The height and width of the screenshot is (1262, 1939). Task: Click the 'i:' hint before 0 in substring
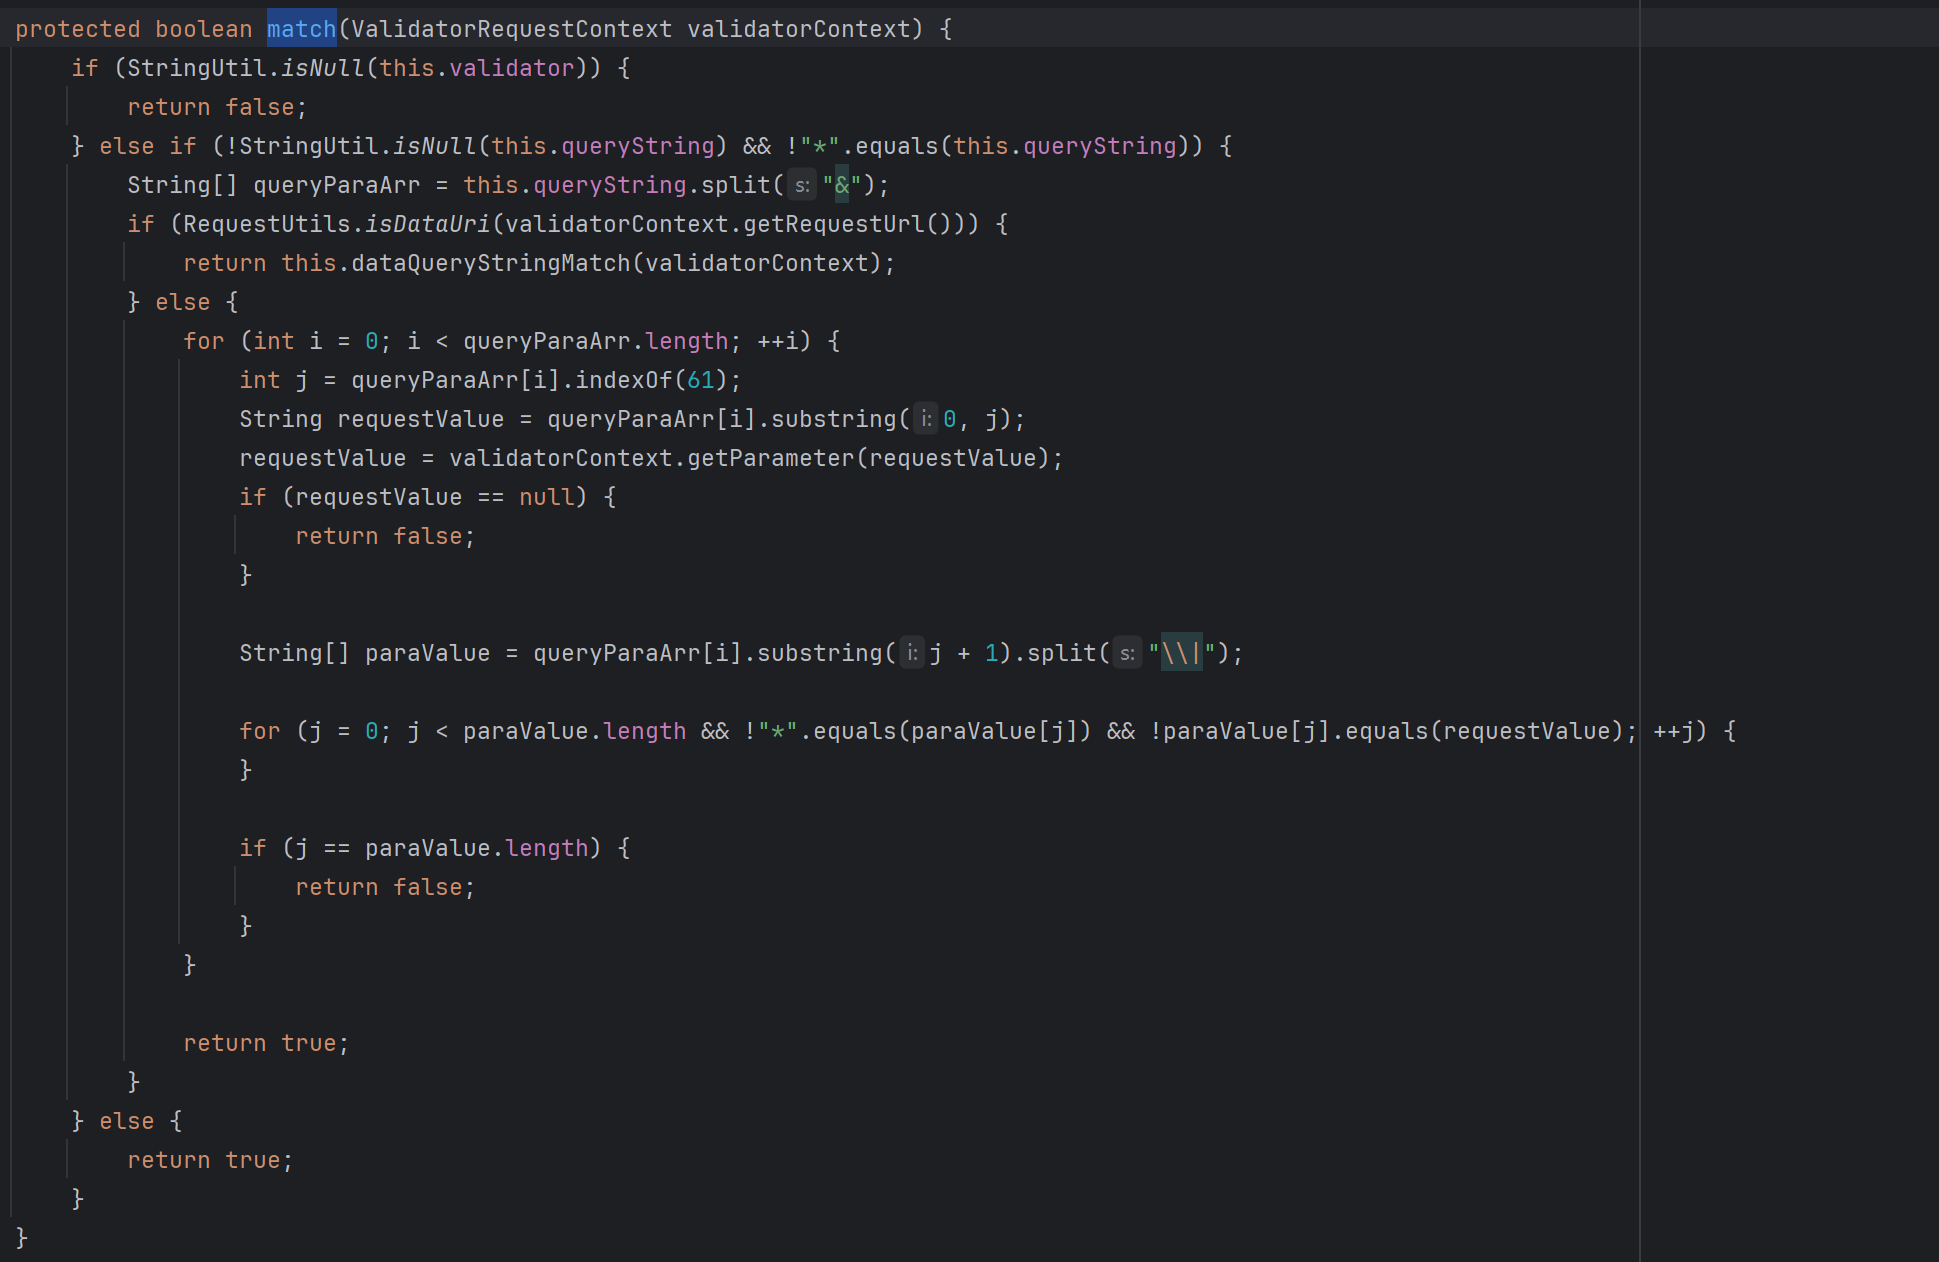pyautogui.click(x=926, y=420)
